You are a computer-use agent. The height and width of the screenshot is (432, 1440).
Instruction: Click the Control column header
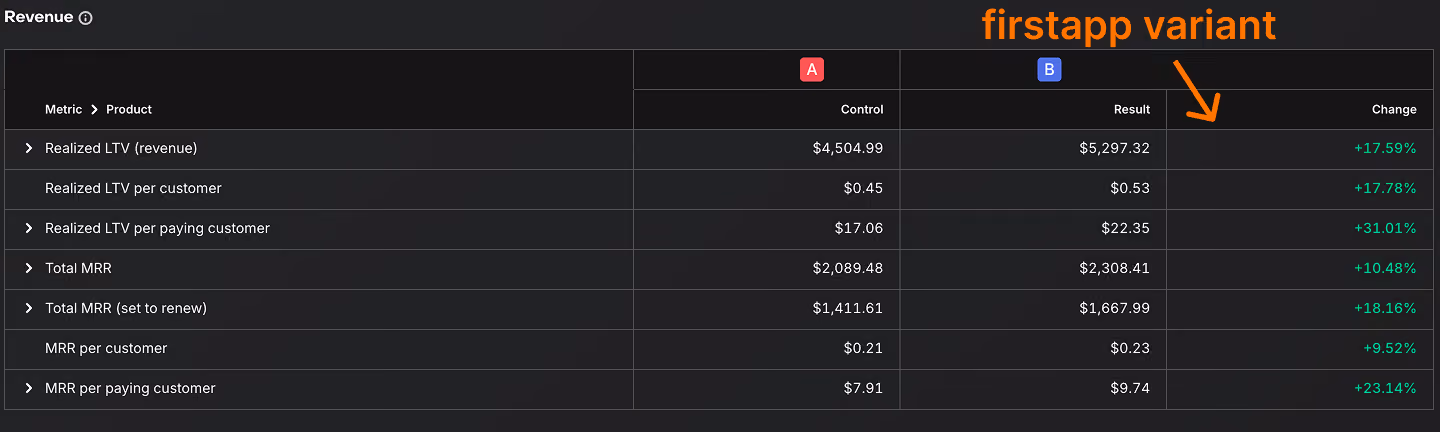click(x=862, y=109)
